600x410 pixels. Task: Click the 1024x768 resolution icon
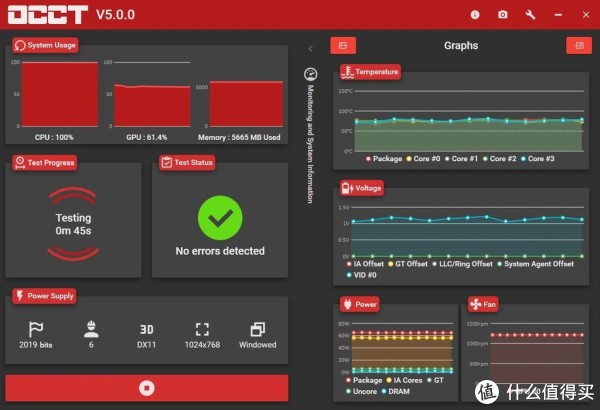tap(202, 329)
